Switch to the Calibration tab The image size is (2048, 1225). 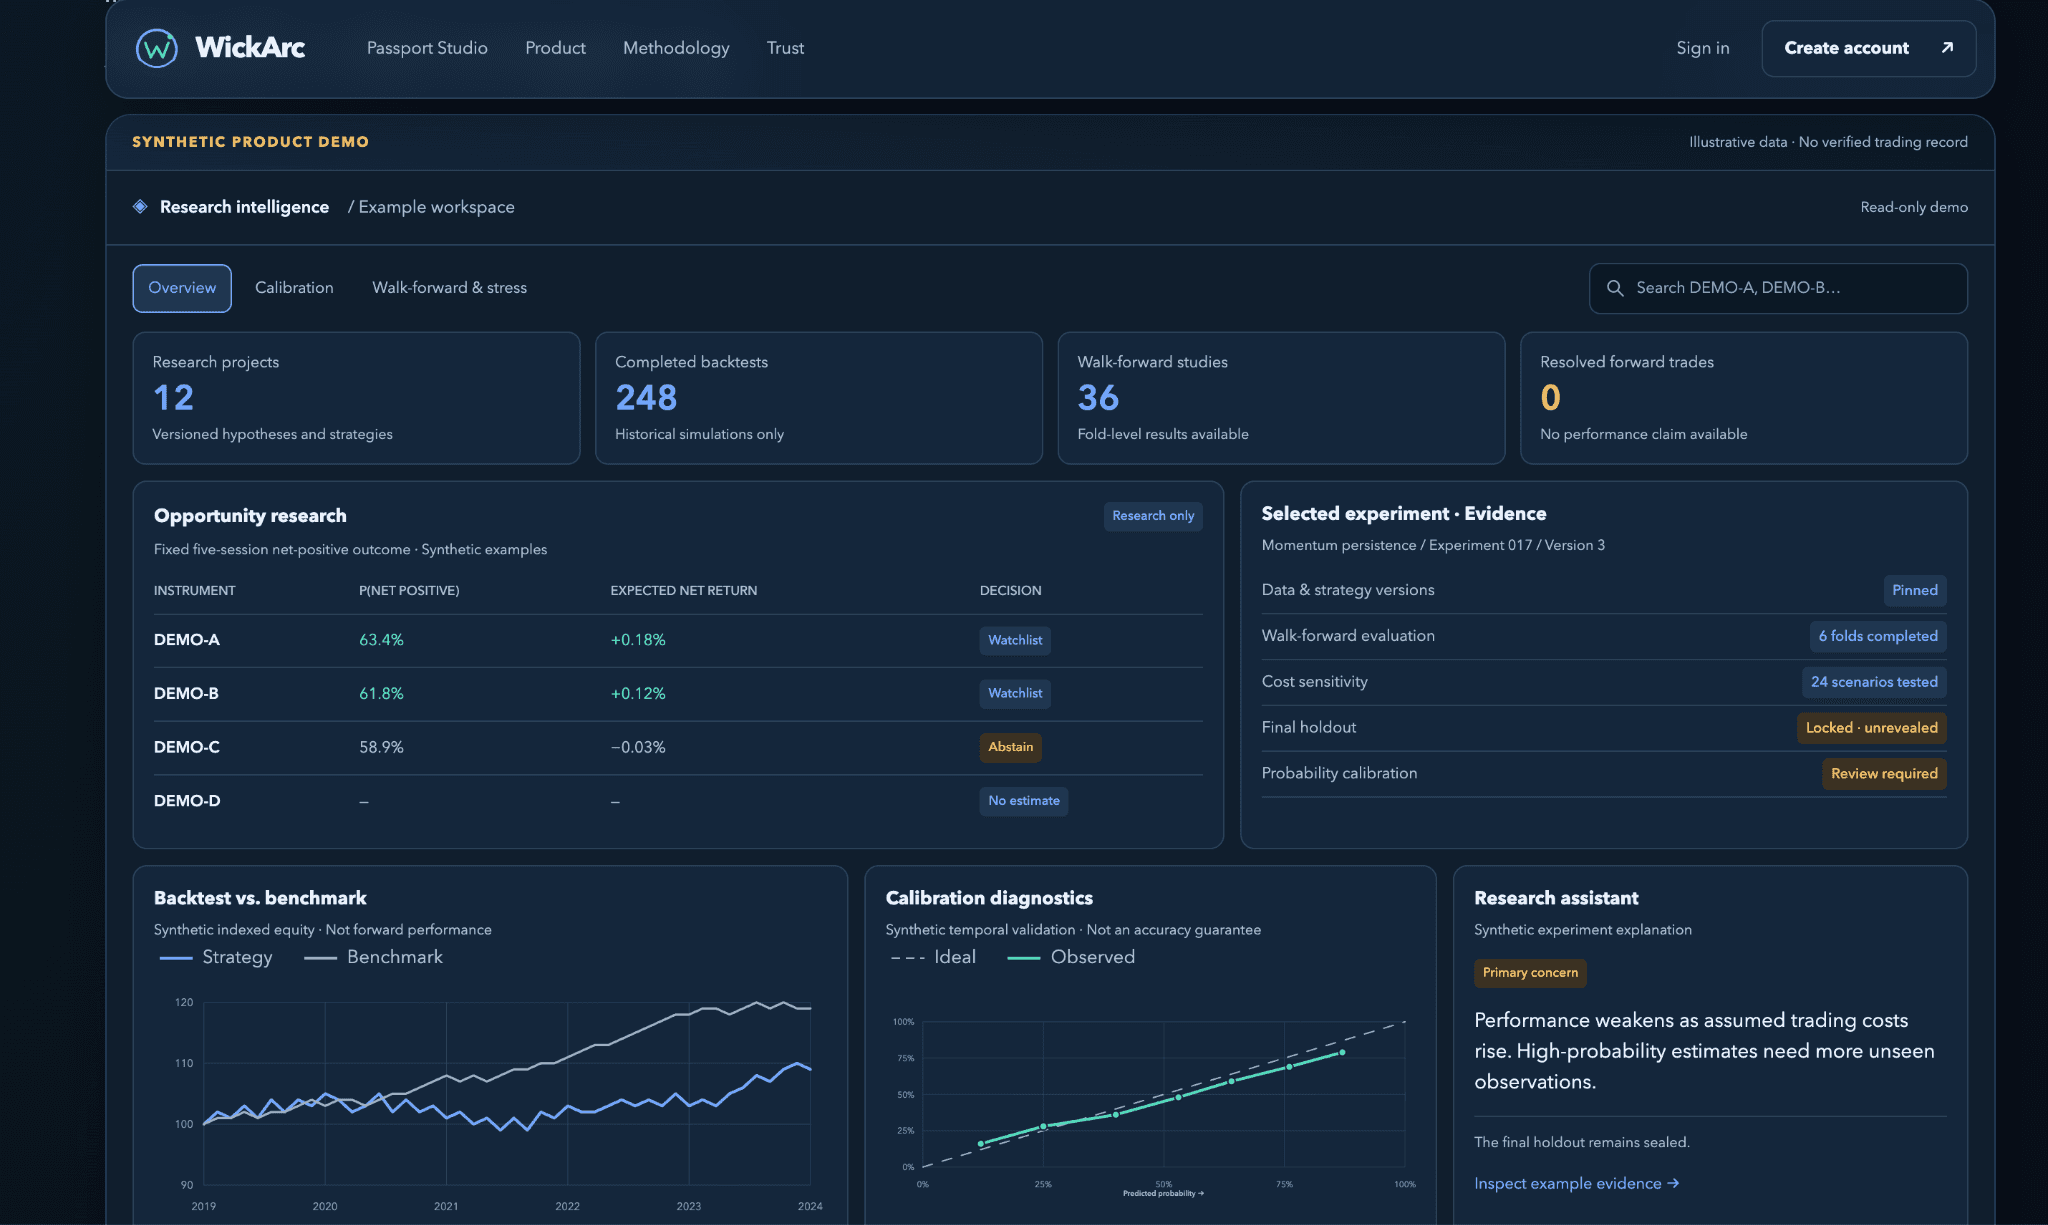[x=294, y=288]
